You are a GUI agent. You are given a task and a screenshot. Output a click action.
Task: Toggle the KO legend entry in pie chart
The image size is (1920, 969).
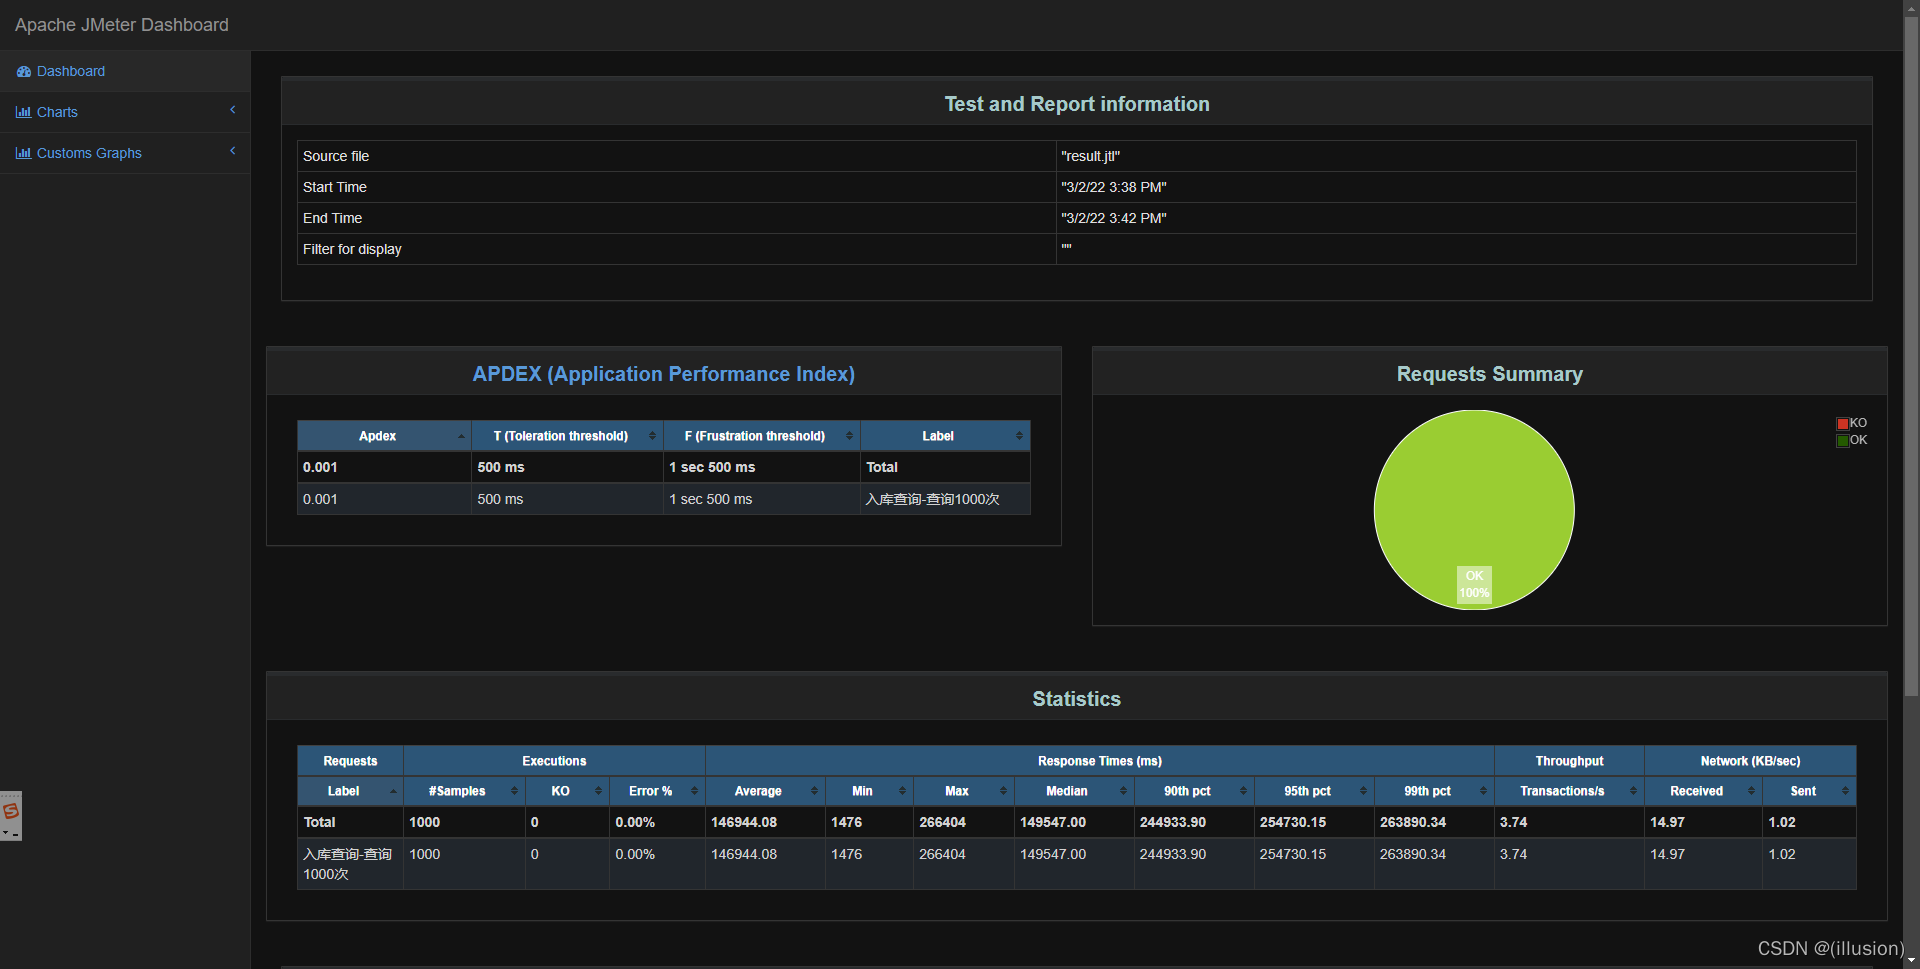click(x=1857, y=424)
